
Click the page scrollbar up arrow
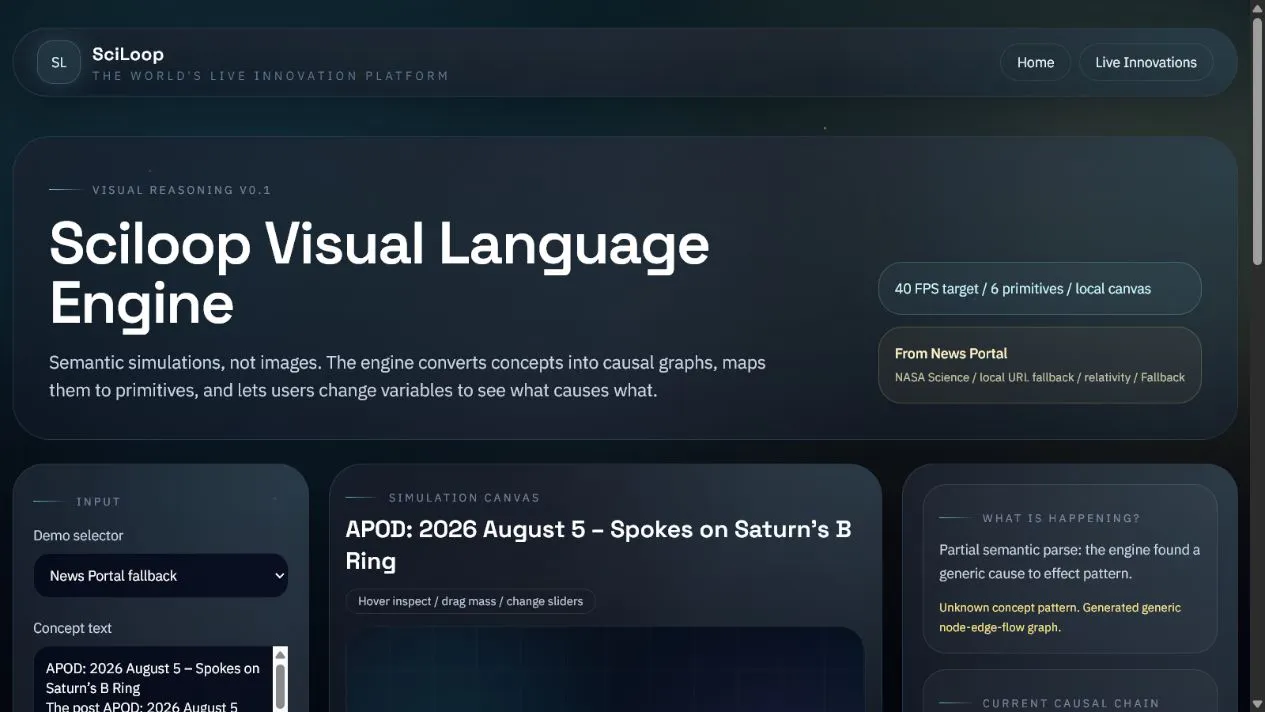point(1257,8)
